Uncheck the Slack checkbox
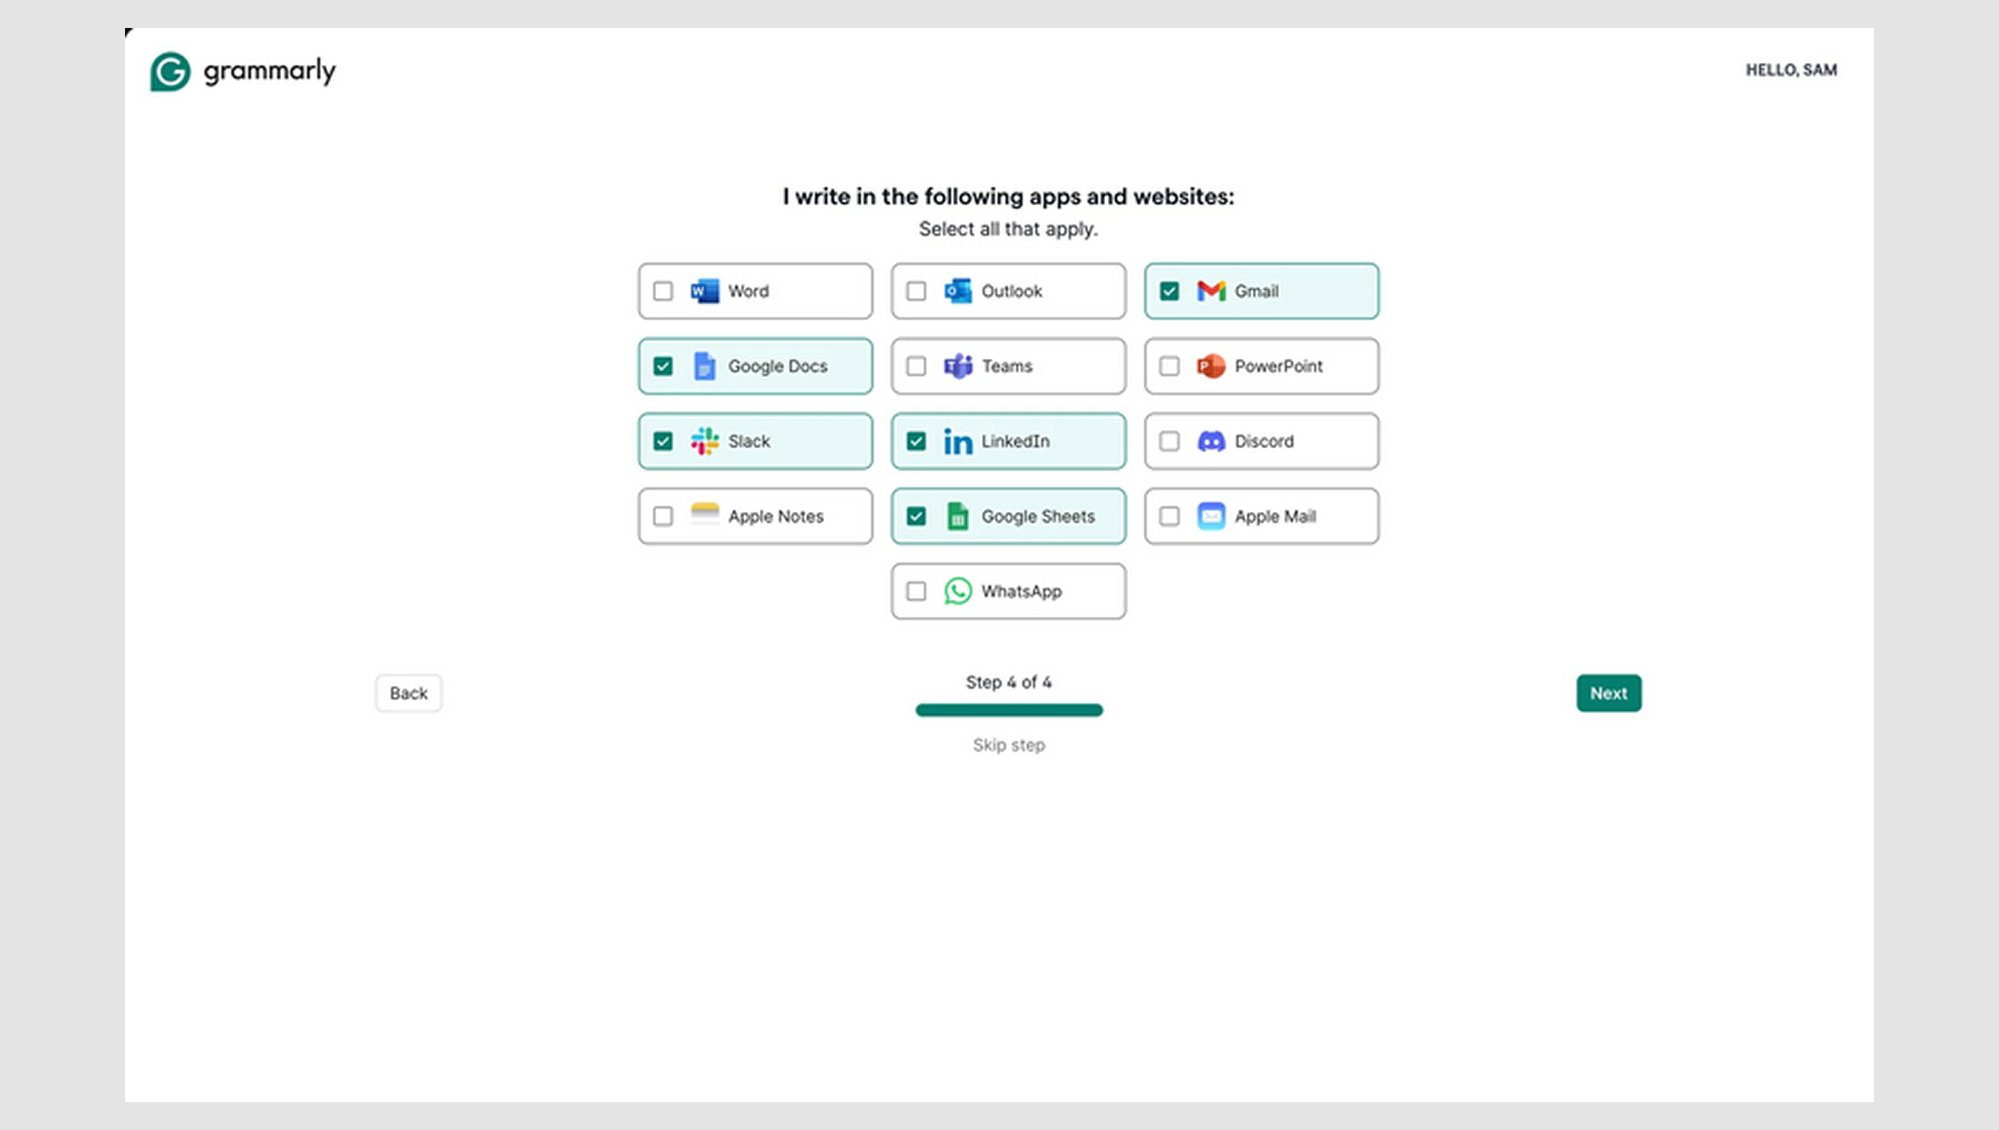The width and height of the screenshot is (1999, 1130). pyautogui.click(x=663, y=441)
